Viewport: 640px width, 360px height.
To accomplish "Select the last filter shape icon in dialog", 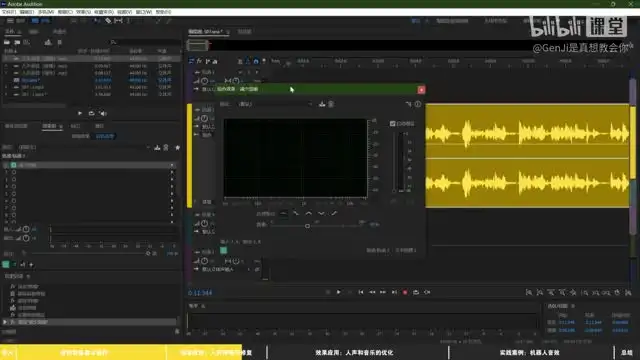I will (x=334, y=213).
